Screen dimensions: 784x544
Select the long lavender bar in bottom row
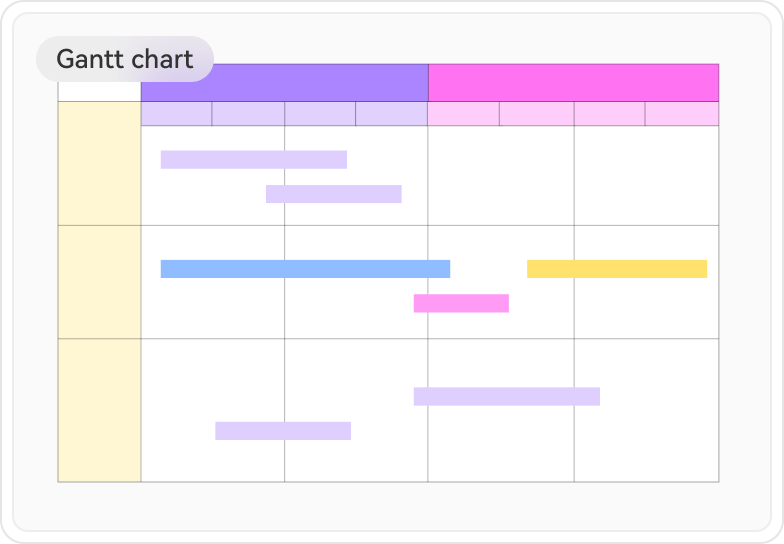tap(506, 397)
